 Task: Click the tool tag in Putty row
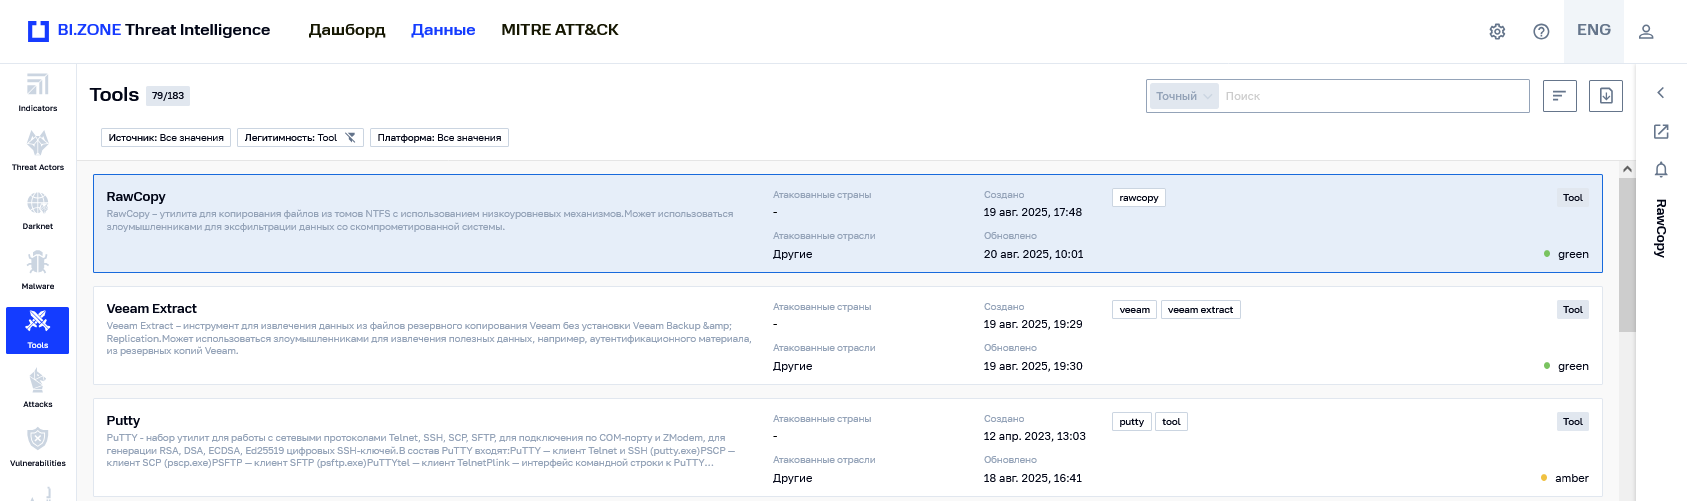coord(1172,422)
